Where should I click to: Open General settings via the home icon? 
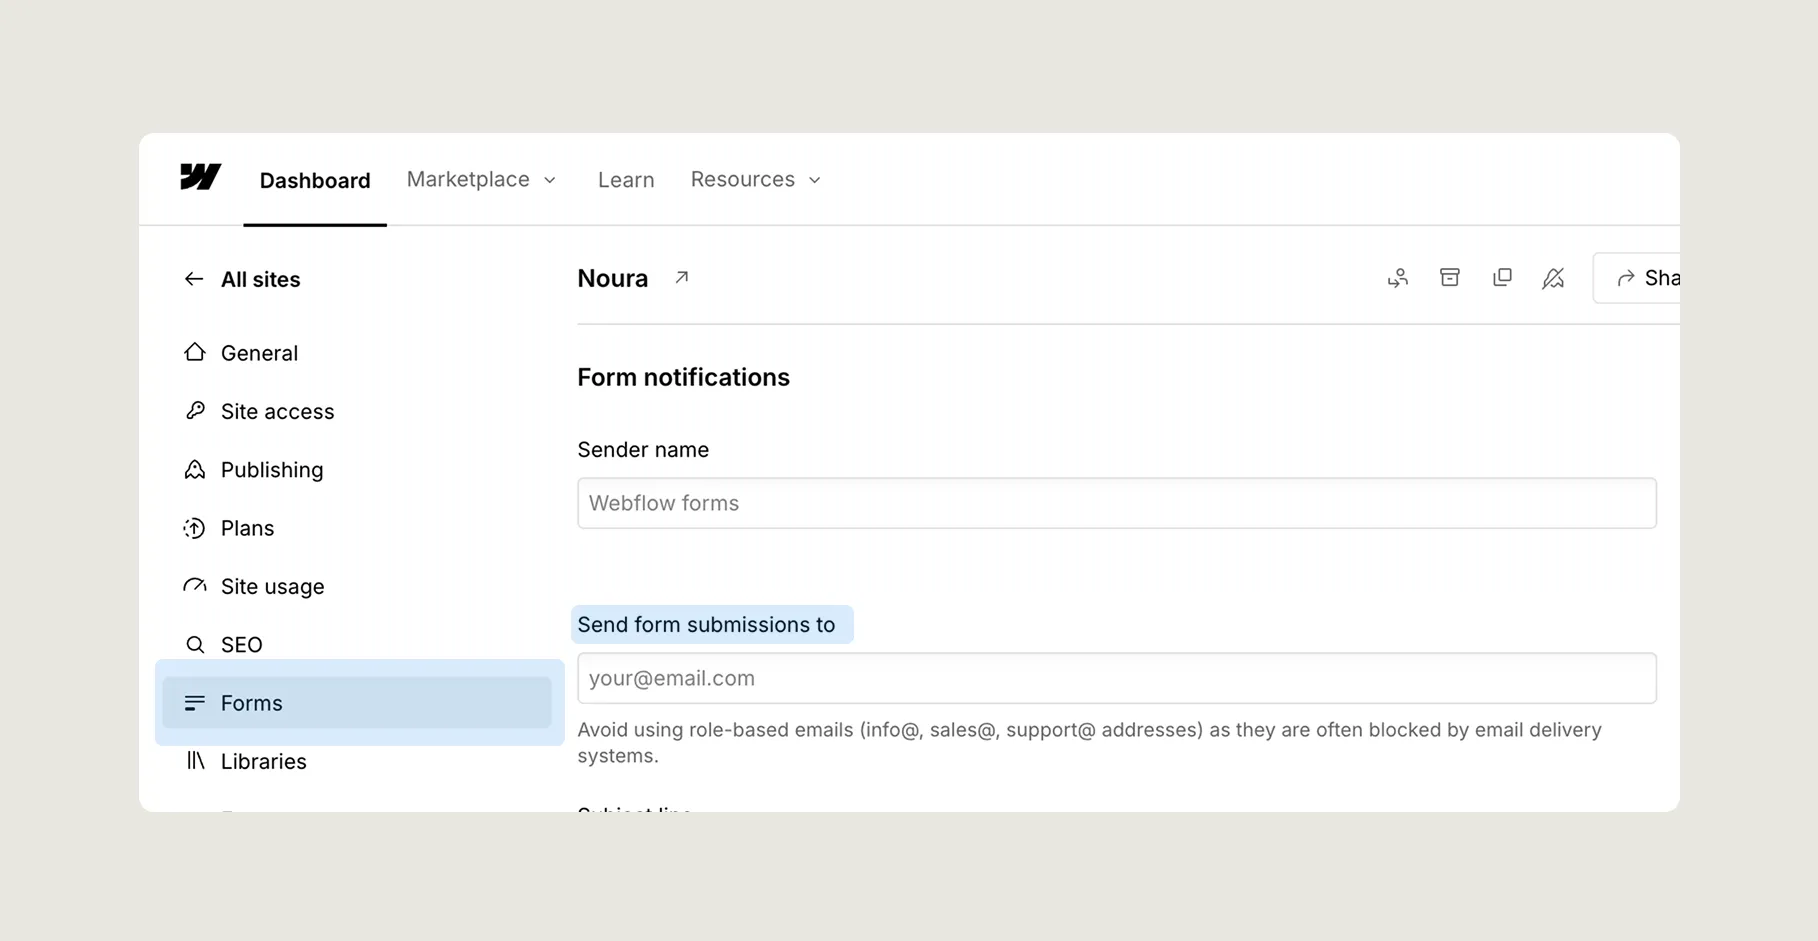point(195,352)
